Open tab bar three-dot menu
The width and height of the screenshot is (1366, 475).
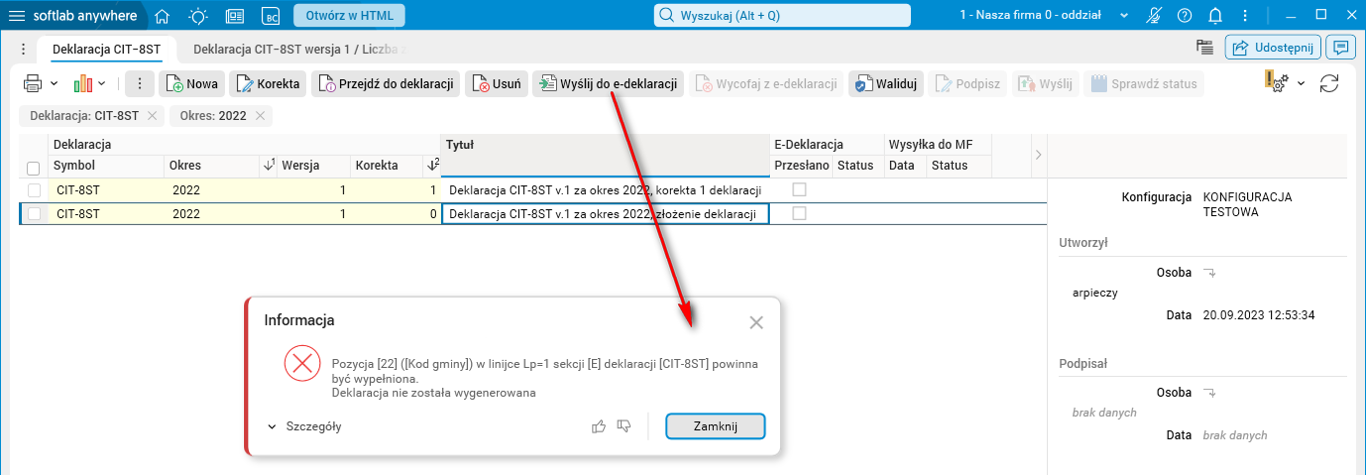[22, 49]
